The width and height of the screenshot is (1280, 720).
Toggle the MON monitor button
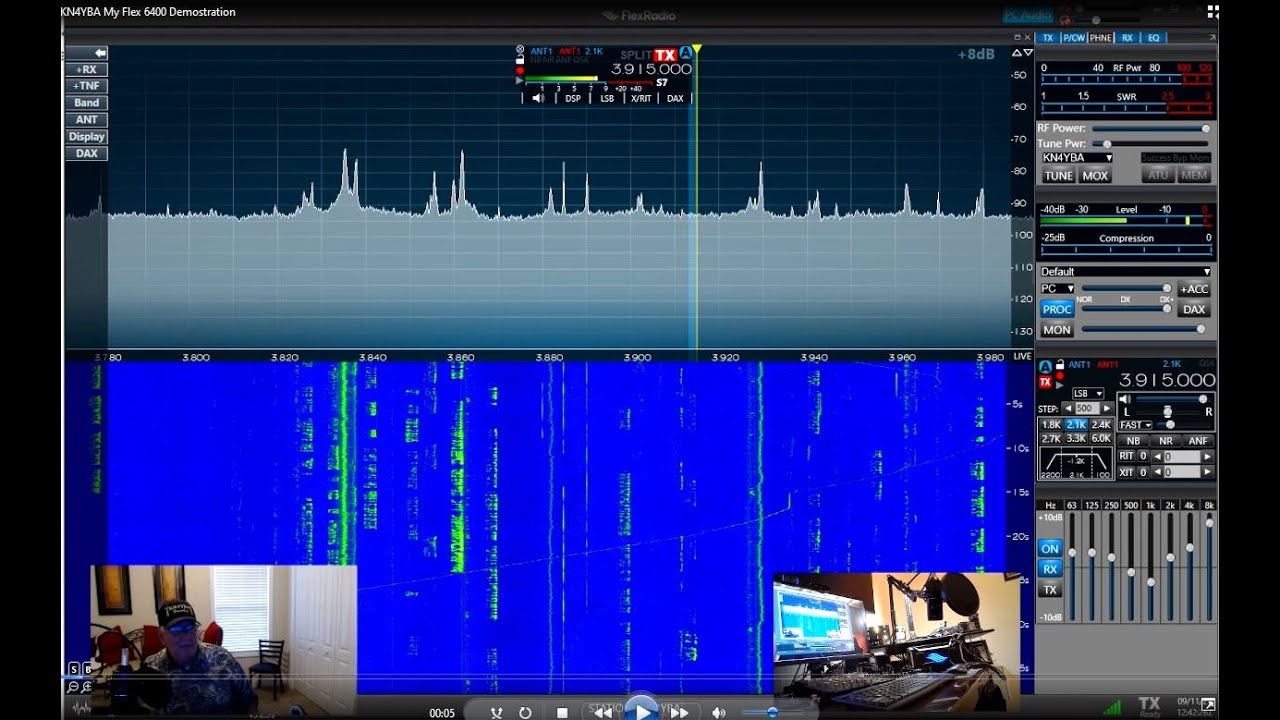(x=1057, y=329)
